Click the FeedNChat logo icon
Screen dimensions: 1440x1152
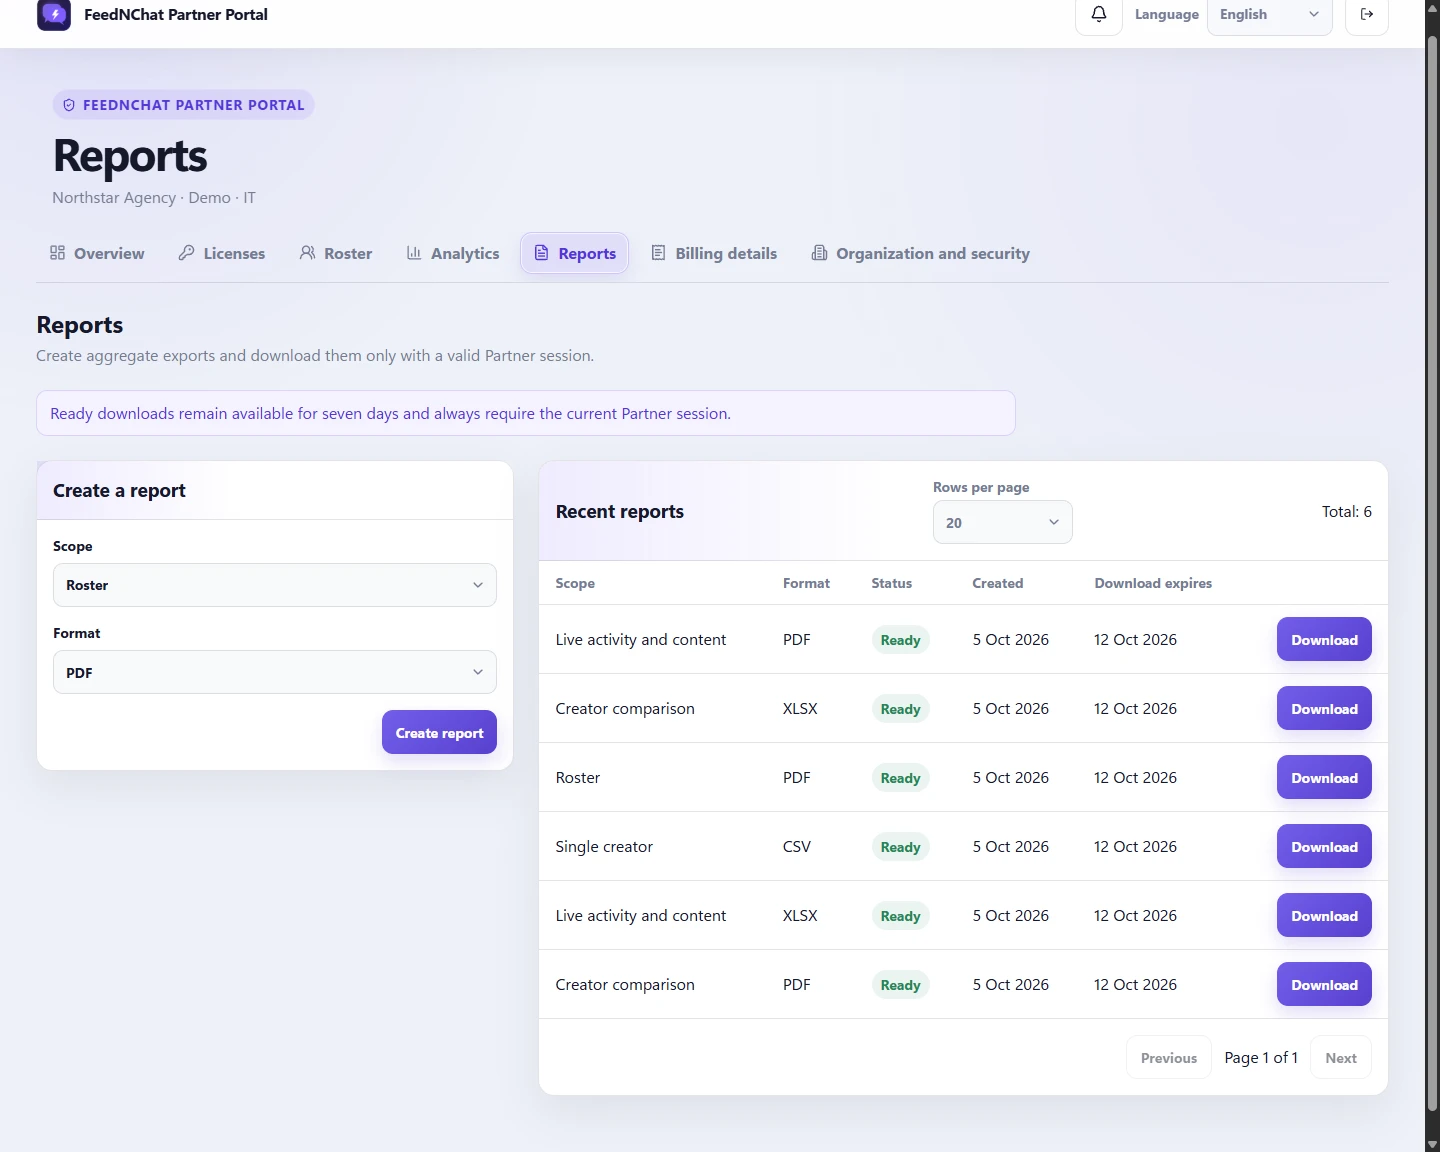coord(54,14)
